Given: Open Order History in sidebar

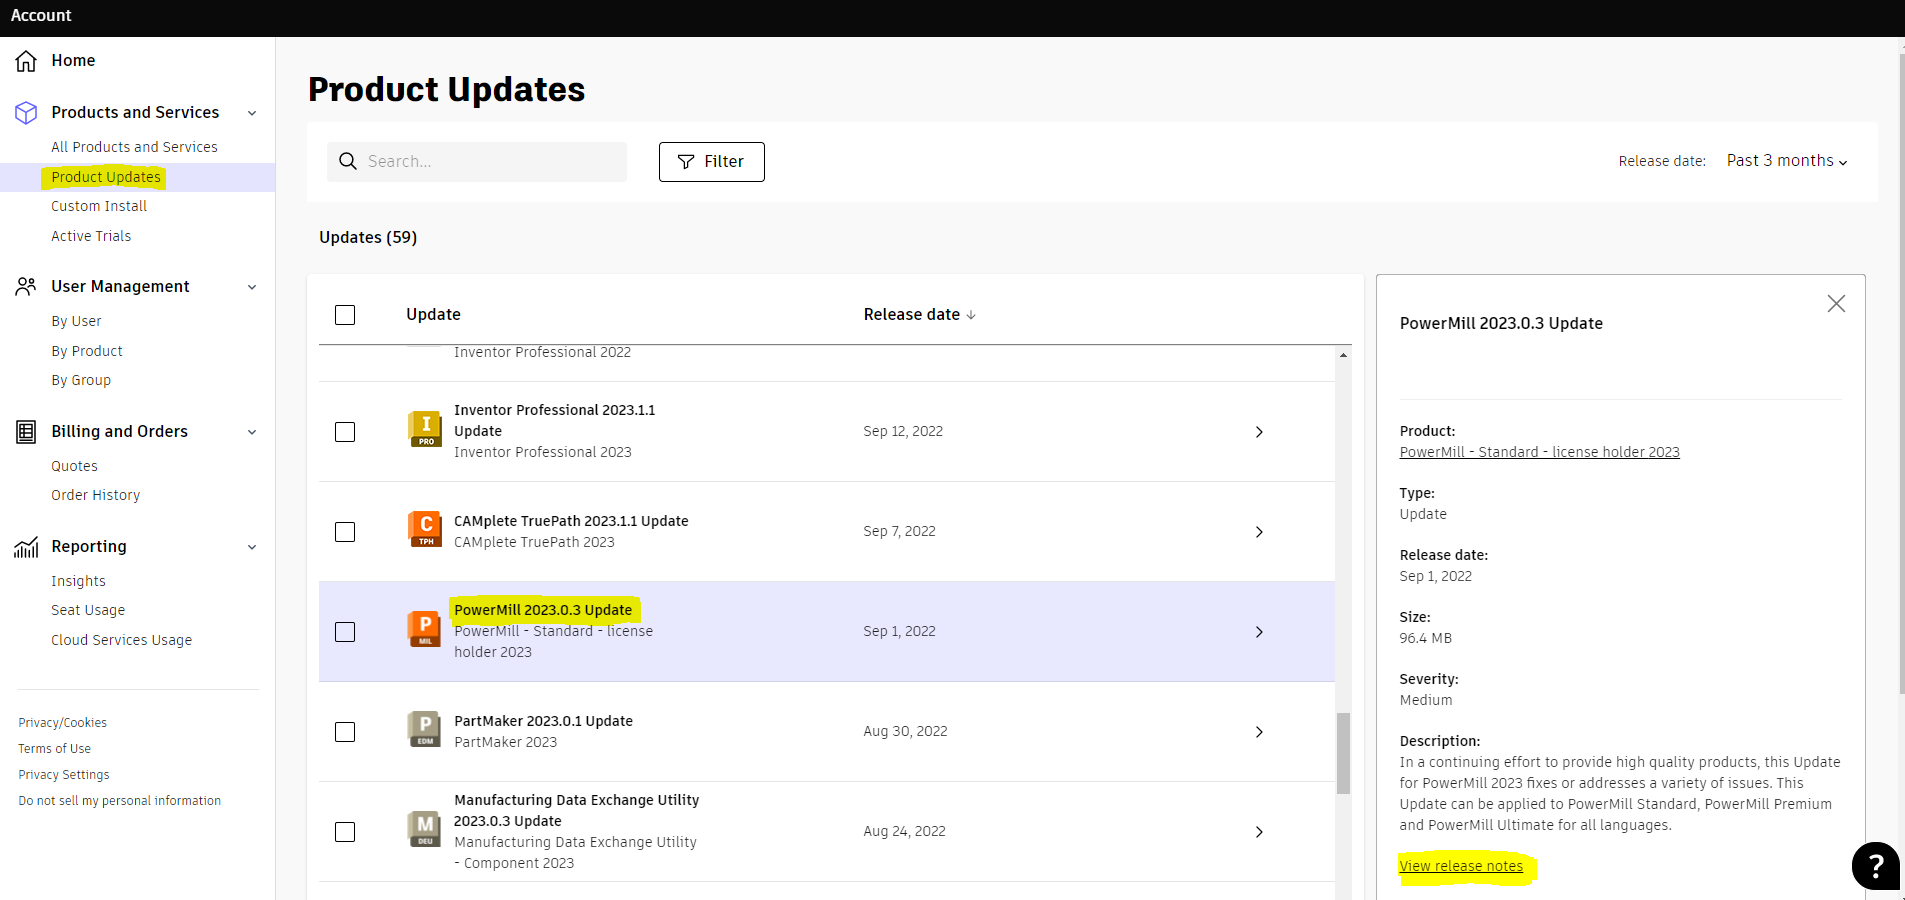Looking at the screenshot, I should point(96,495).
